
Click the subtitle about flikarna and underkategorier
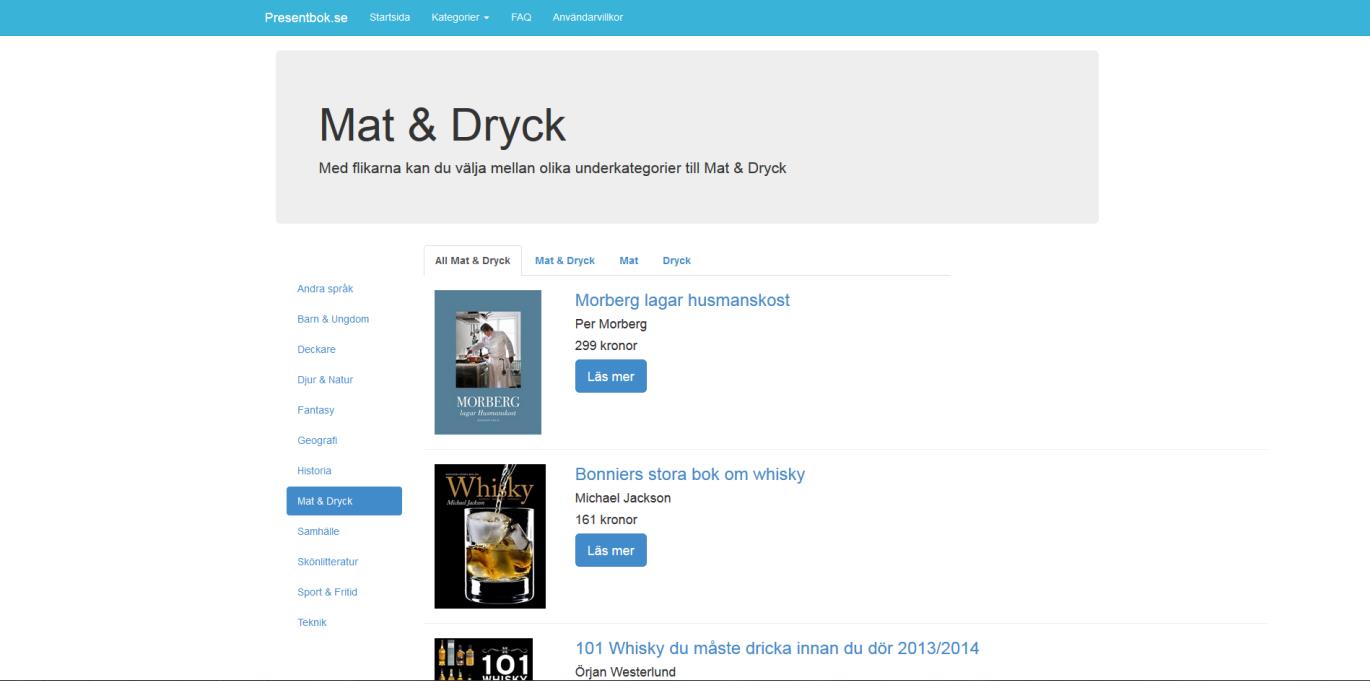[x=553, y=168]
